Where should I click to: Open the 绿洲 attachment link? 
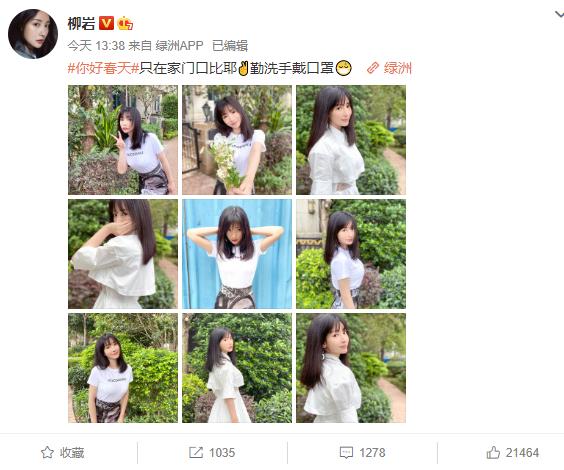397,68
